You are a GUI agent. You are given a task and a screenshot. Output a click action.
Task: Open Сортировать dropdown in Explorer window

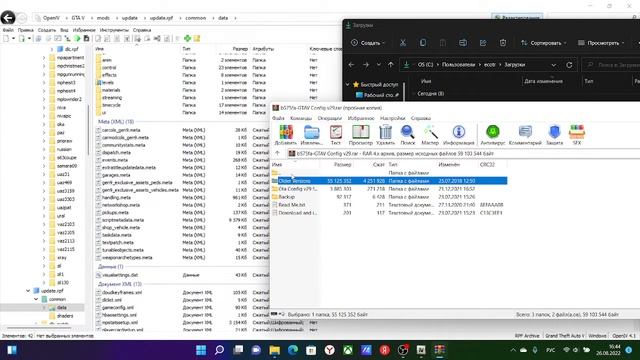point(543,42)
